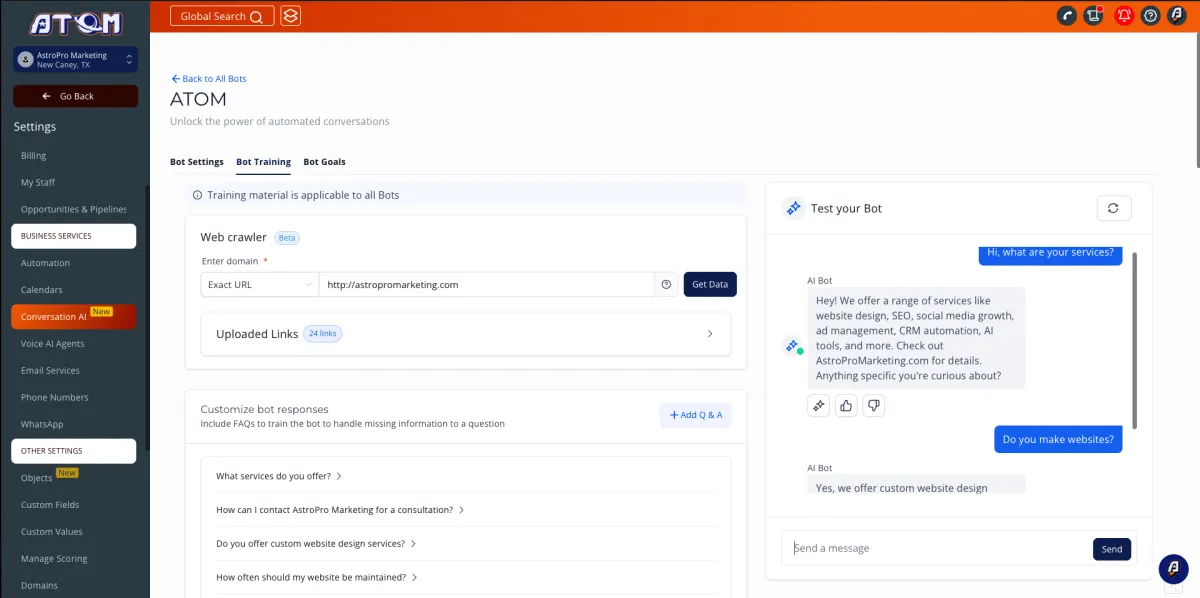Image resolution: width=1200 pixels, height=598 pixels.
Task: Click the OTHER SETTINGS section header
Action: 74,451
